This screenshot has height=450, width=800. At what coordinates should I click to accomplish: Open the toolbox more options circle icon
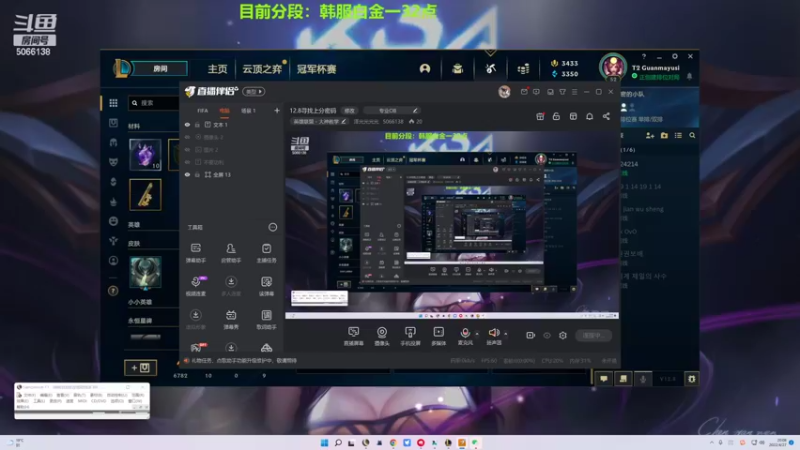click(x=273, y=227)
